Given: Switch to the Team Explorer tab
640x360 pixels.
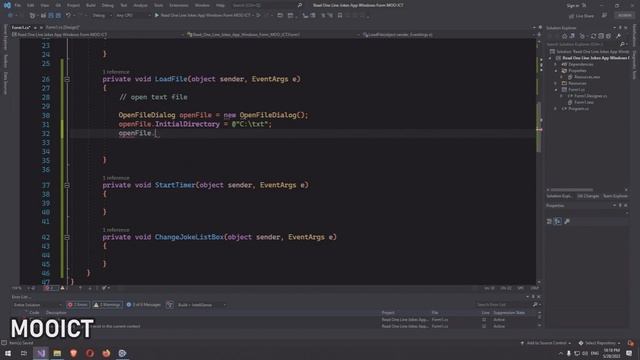Looking at the screenshot, I should (616, 196).
